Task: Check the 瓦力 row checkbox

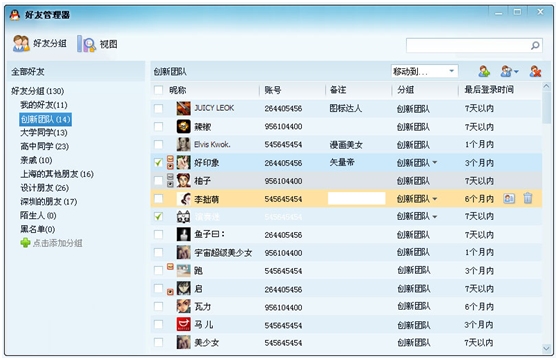Action: pyautogui.click(x=158, y=306)
